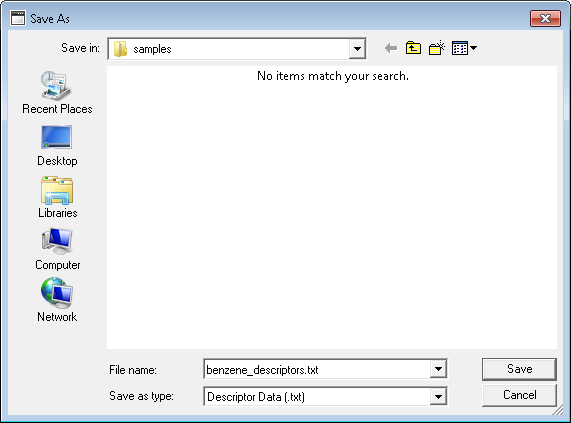Browse Network location
The width and height of the screenshot is (571, 423).
57,300
